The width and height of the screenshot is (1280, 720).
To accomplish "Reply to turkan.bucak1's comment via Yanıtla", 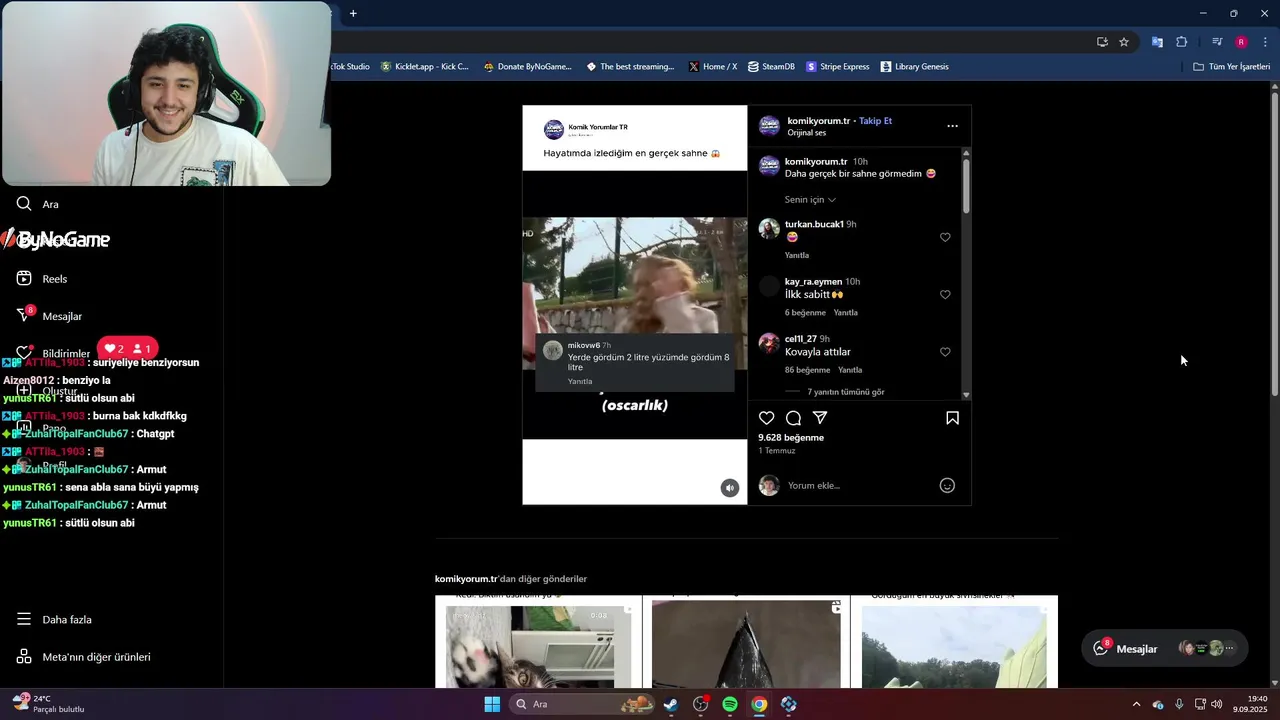I will [797, 255].
